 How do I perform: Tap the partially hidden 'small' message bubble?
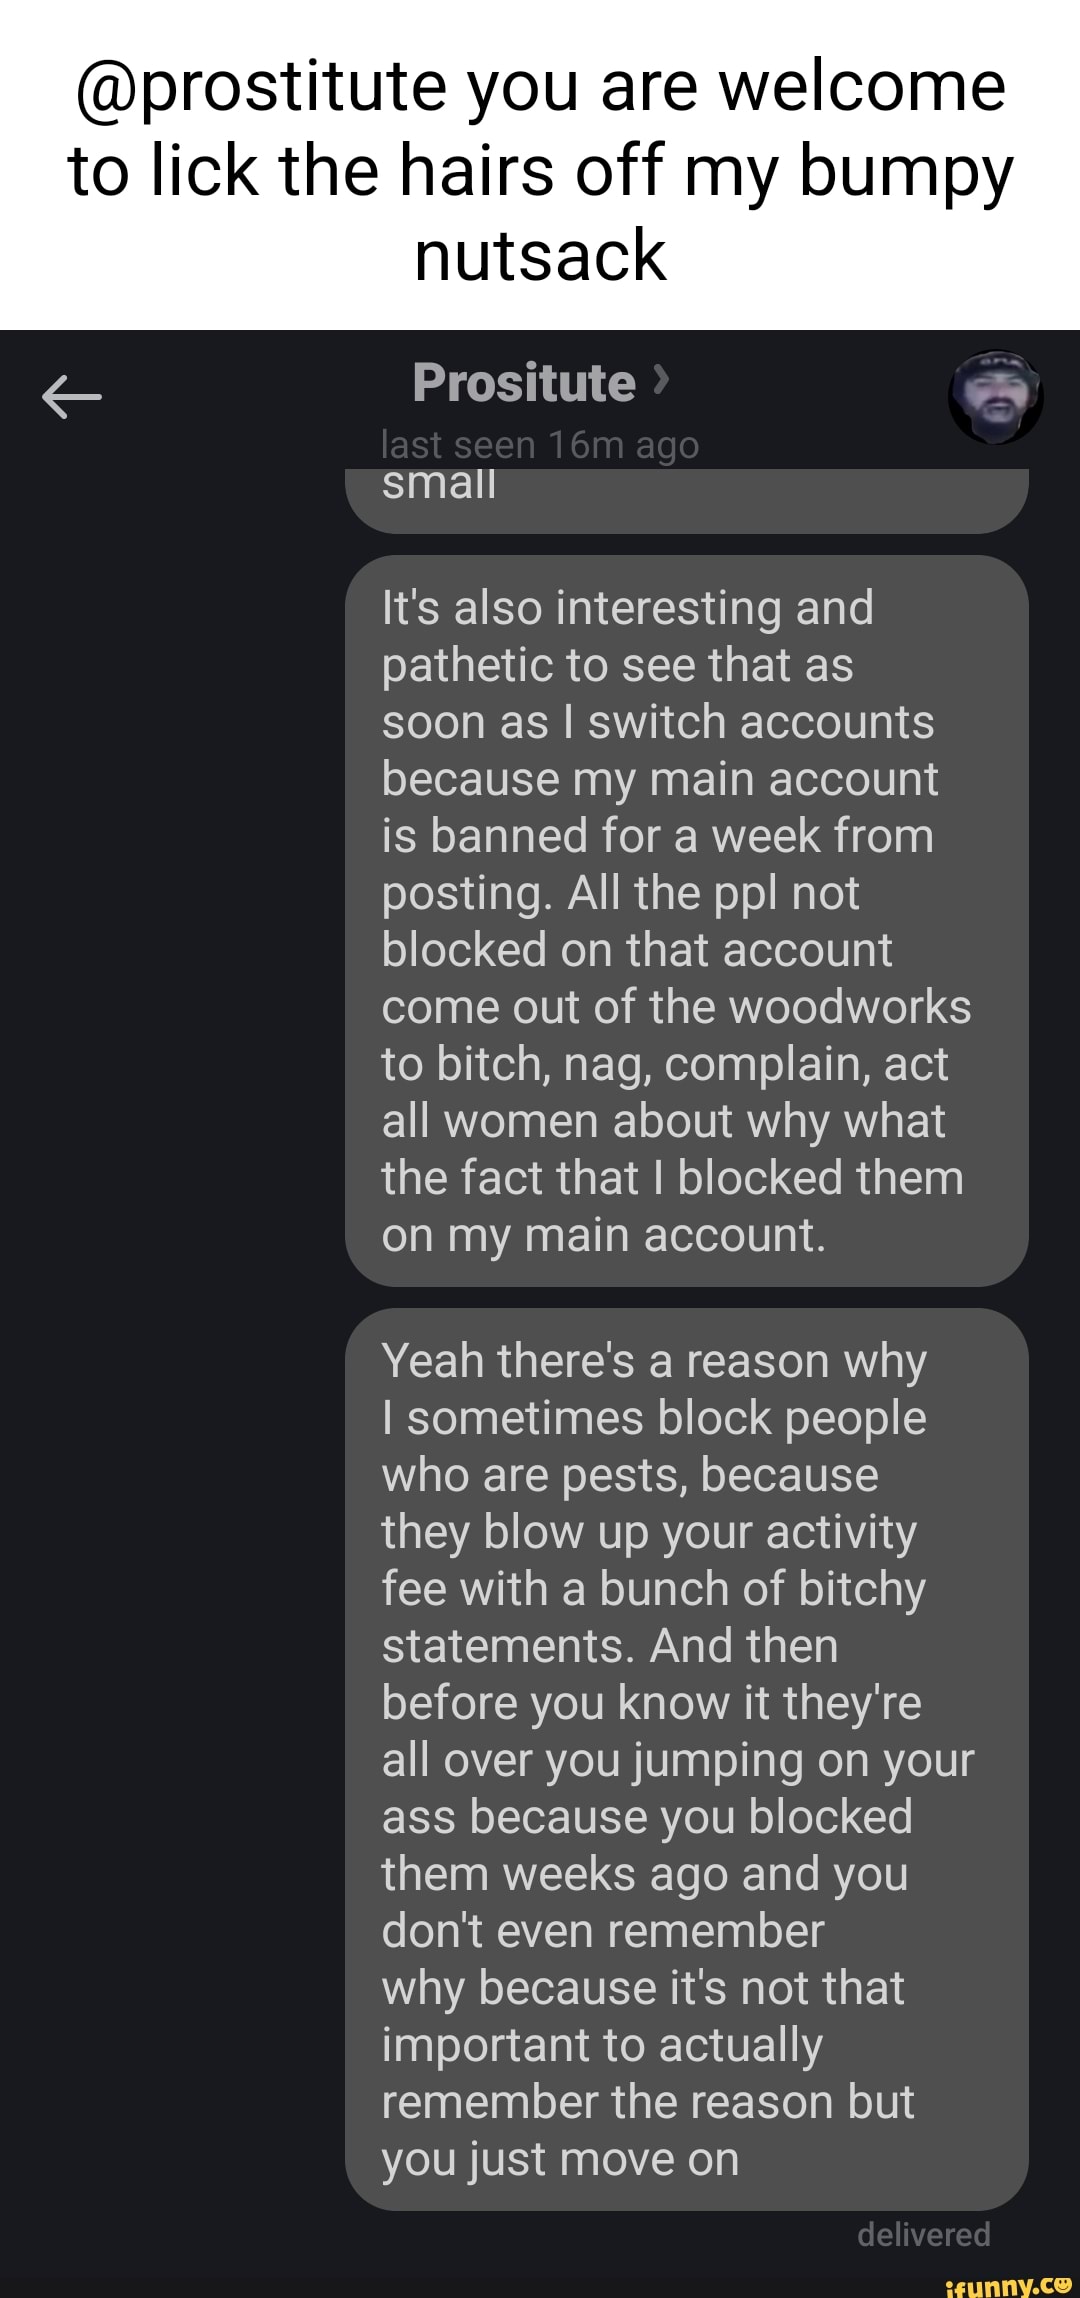coord(686,498)
